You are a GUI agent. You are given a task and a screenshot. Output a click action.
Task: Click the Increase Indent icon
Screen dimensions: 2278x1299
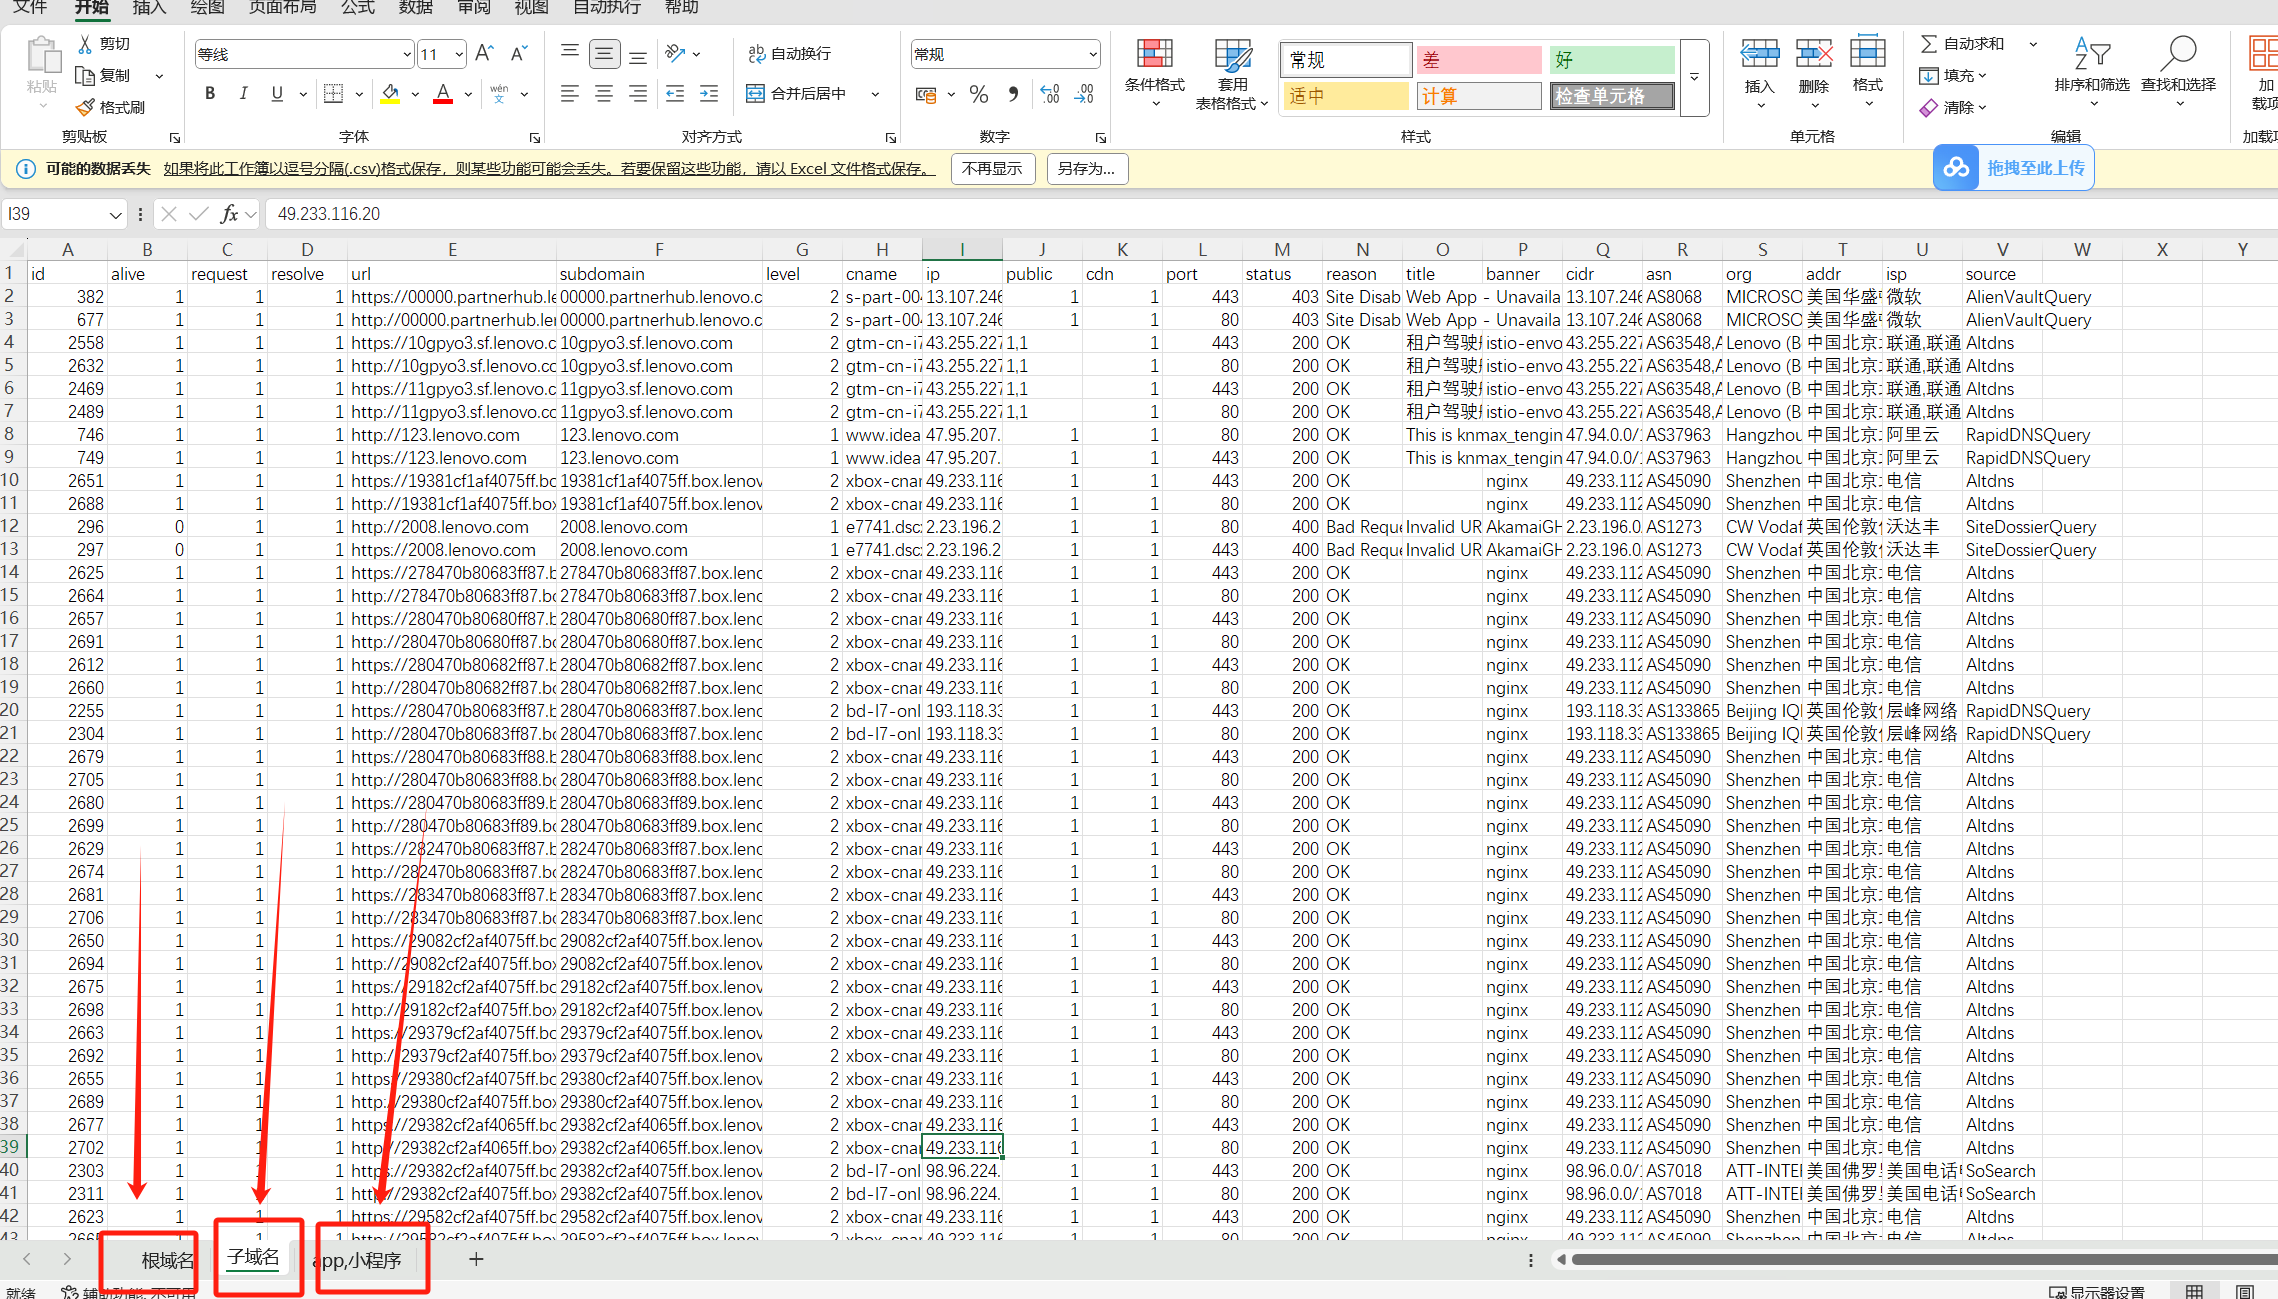[x=709, y=93]
